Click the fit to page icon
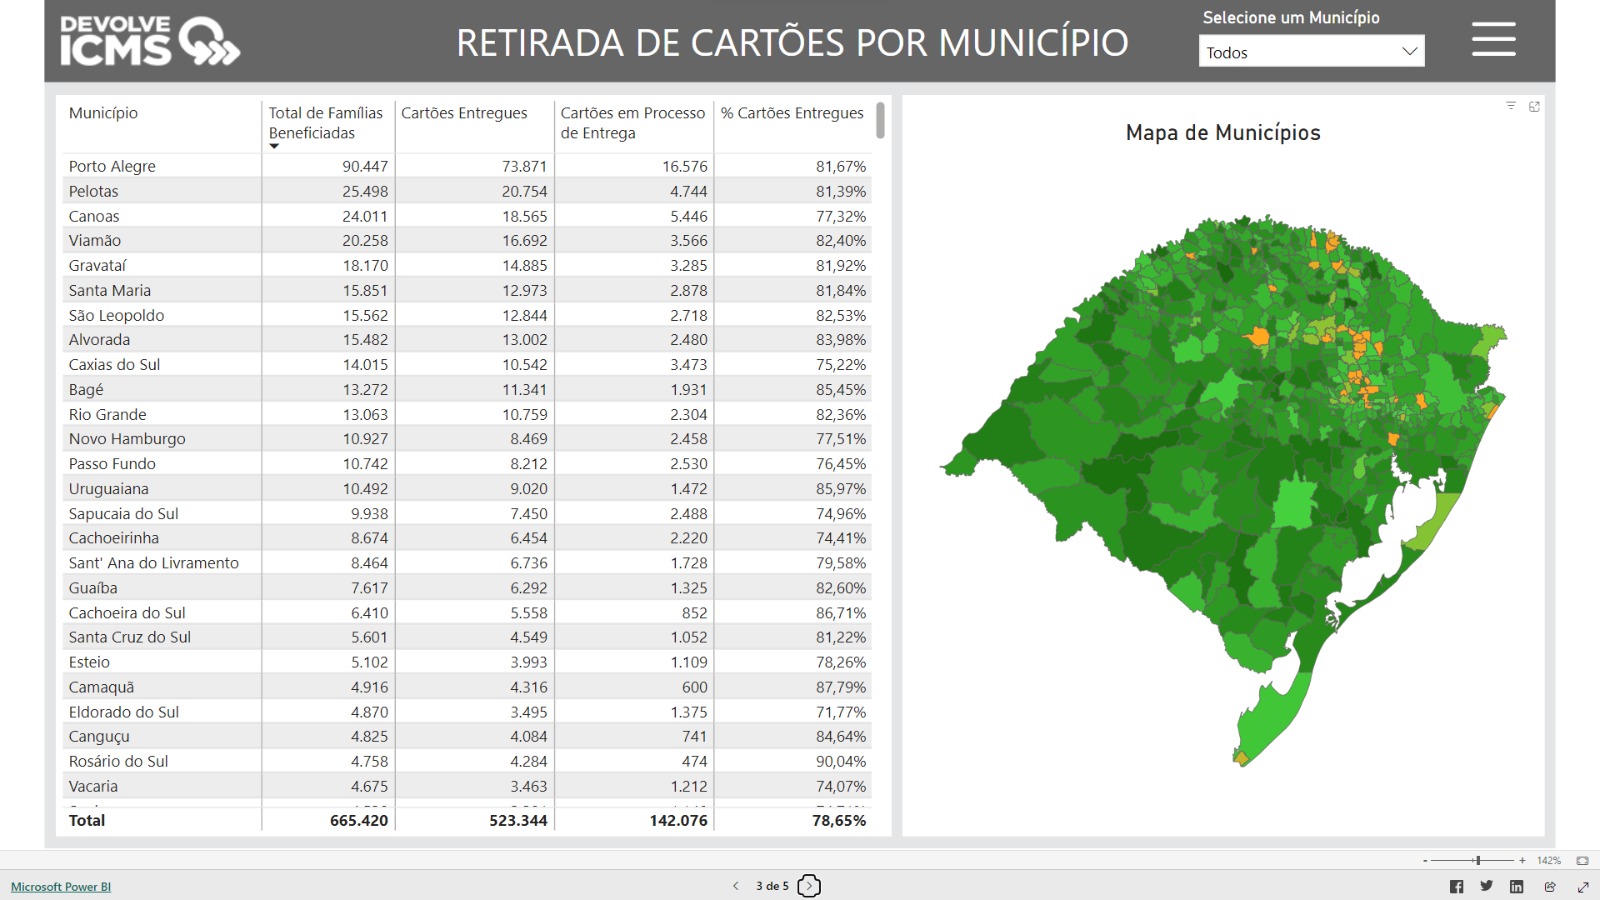The height and width of the screenshot is (900, 1600). pyautogui.click(x=1582, y=861)
